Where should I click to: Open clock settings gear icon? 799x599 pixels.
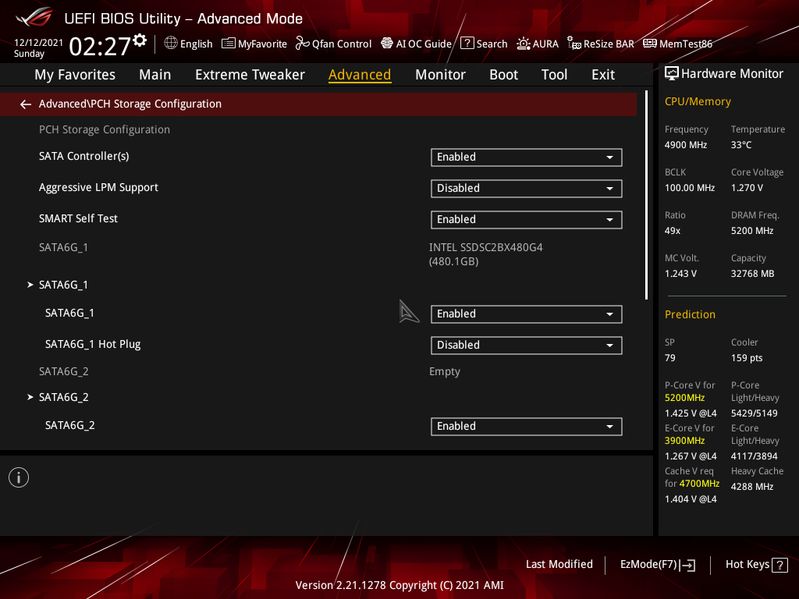tap(140, 40)
